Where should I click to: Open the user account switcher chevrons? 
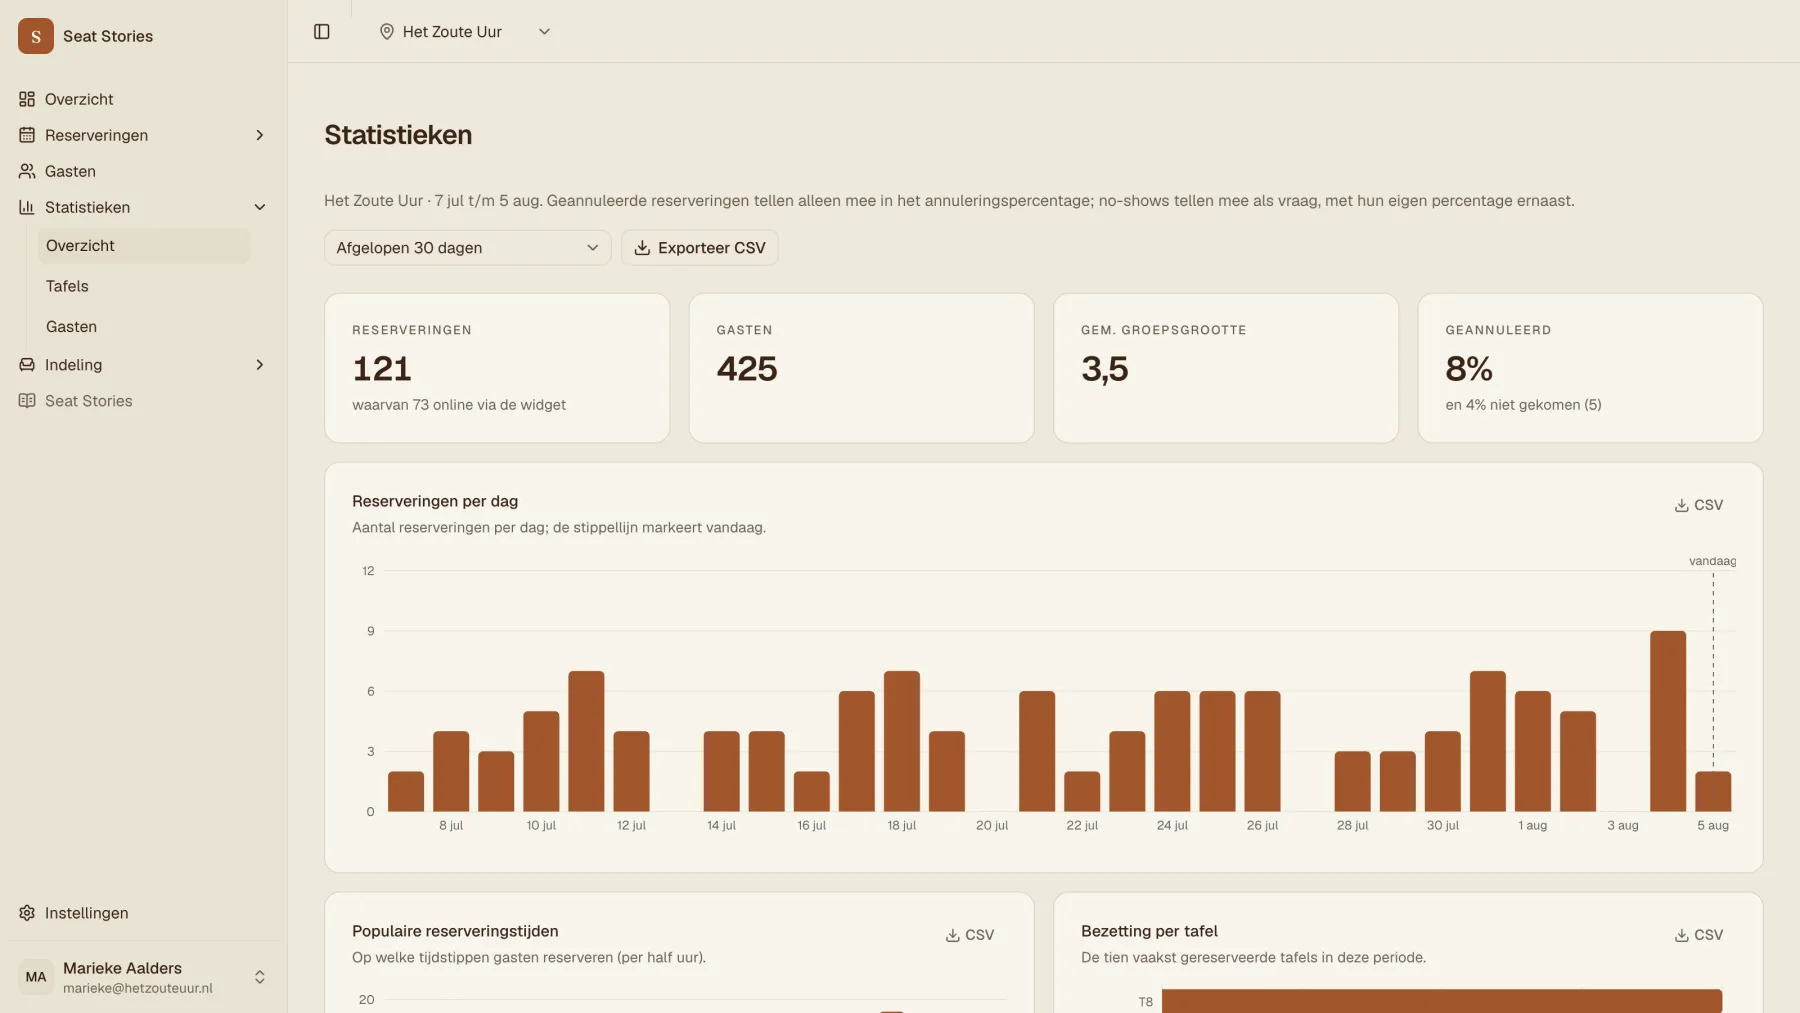(260, 977)
